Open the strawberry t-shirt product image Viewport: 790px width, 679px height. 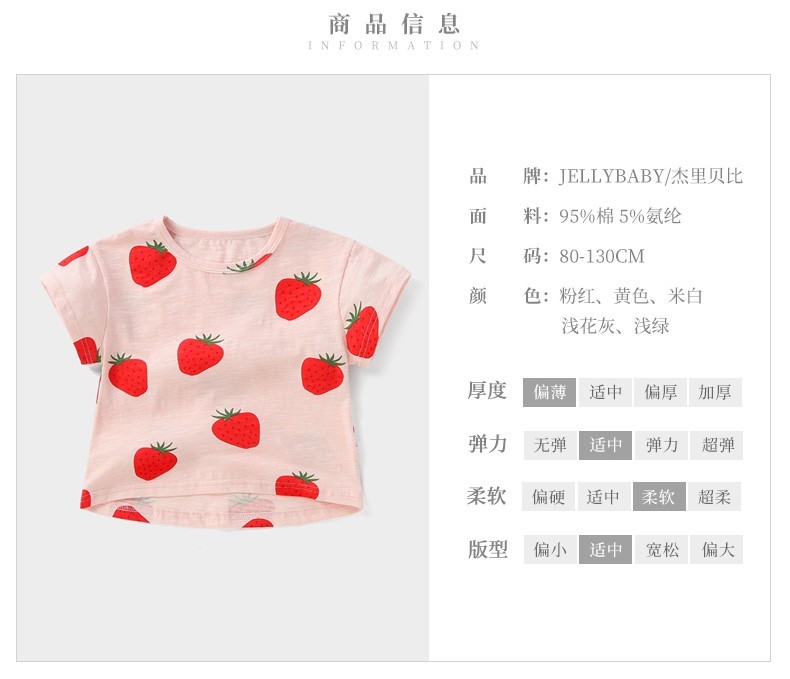[x=226, y=372]
